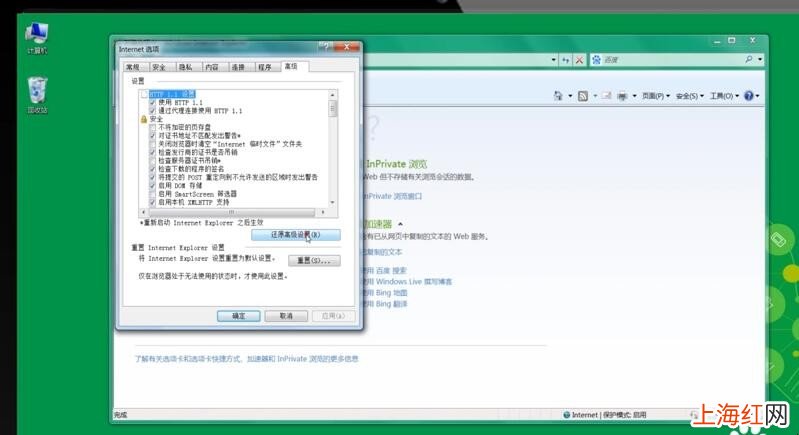Click settings list horizontal scroll-right arrow
Screen dimensions: 799x435
coord(323,212)
